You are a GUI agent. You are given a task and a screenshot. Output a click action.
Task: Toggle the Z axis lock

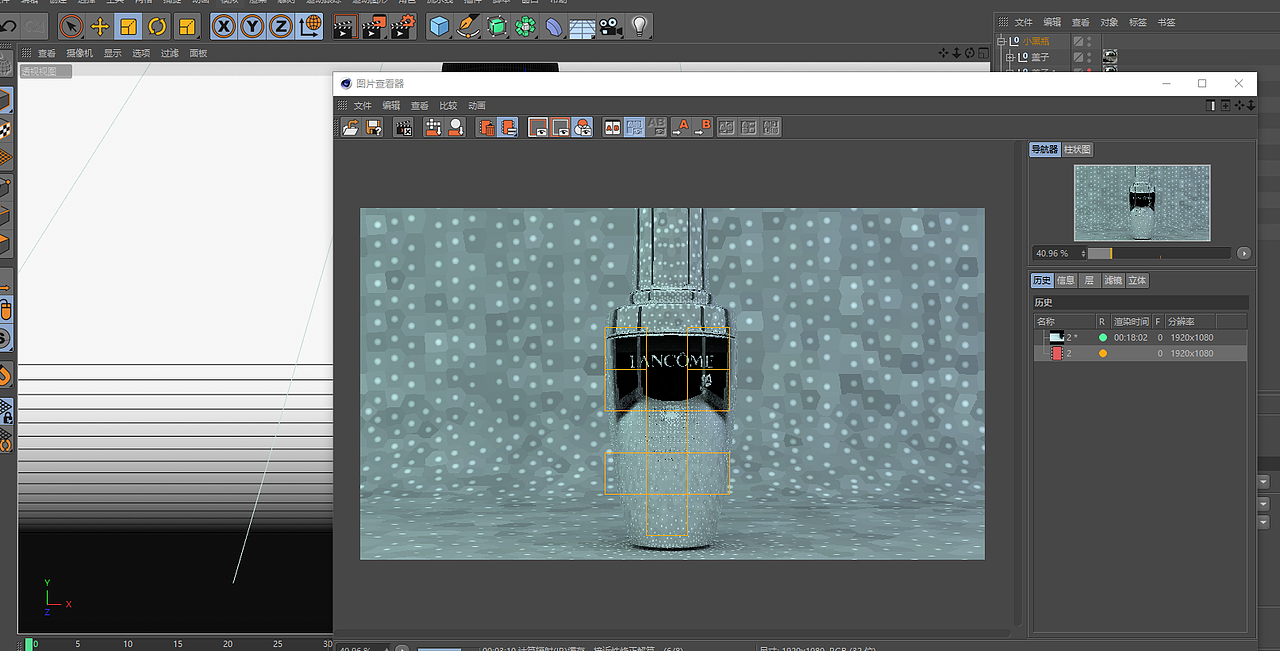(281, 26)
